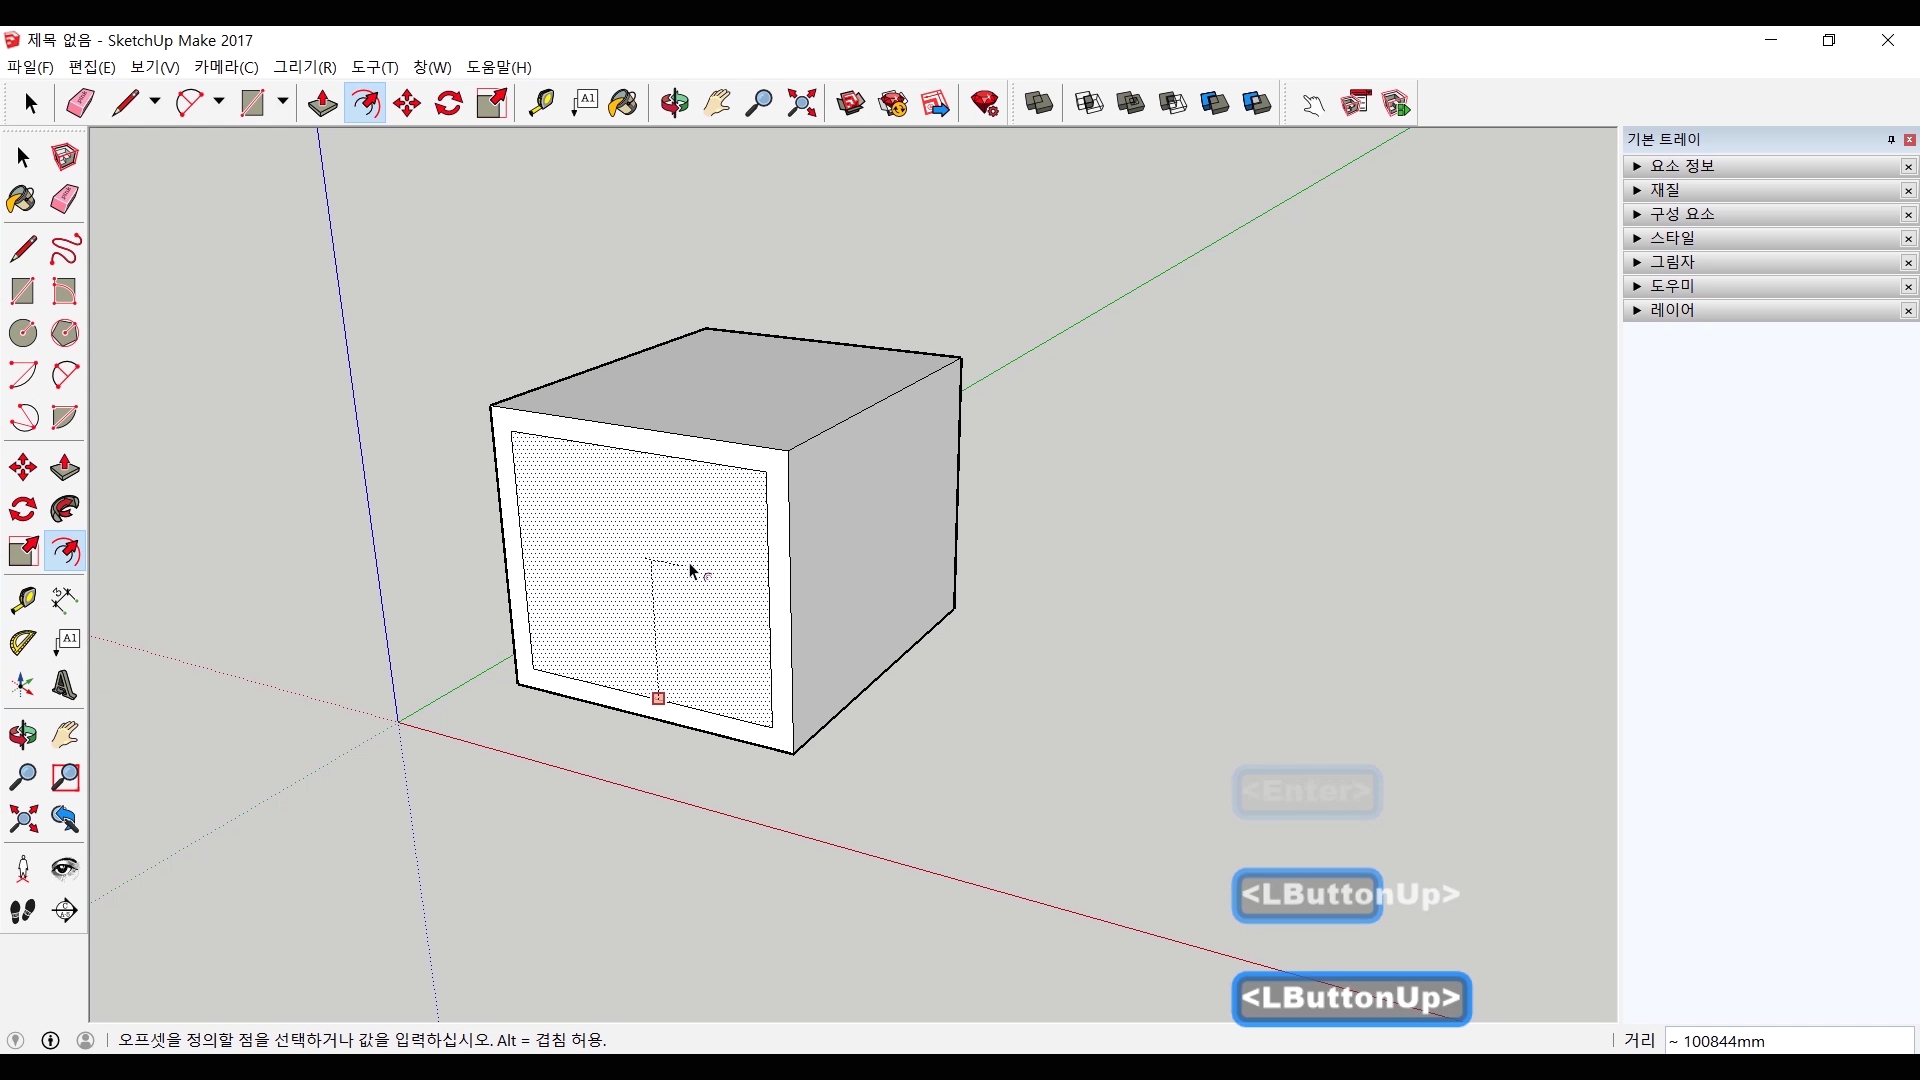1920x1080 pixels.
Task: Select the Eraser tool in top toolbar
Action: coord(80,103)
